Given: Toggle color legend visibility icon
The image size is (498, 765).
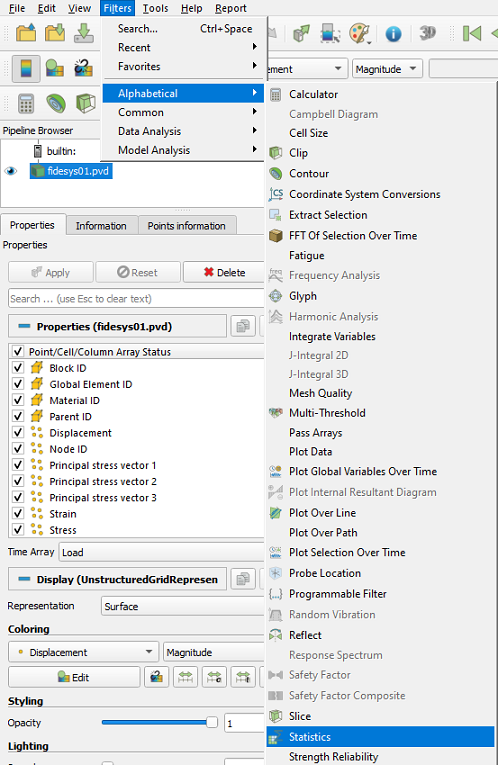Looking at the screenshot, I should 26,68.
